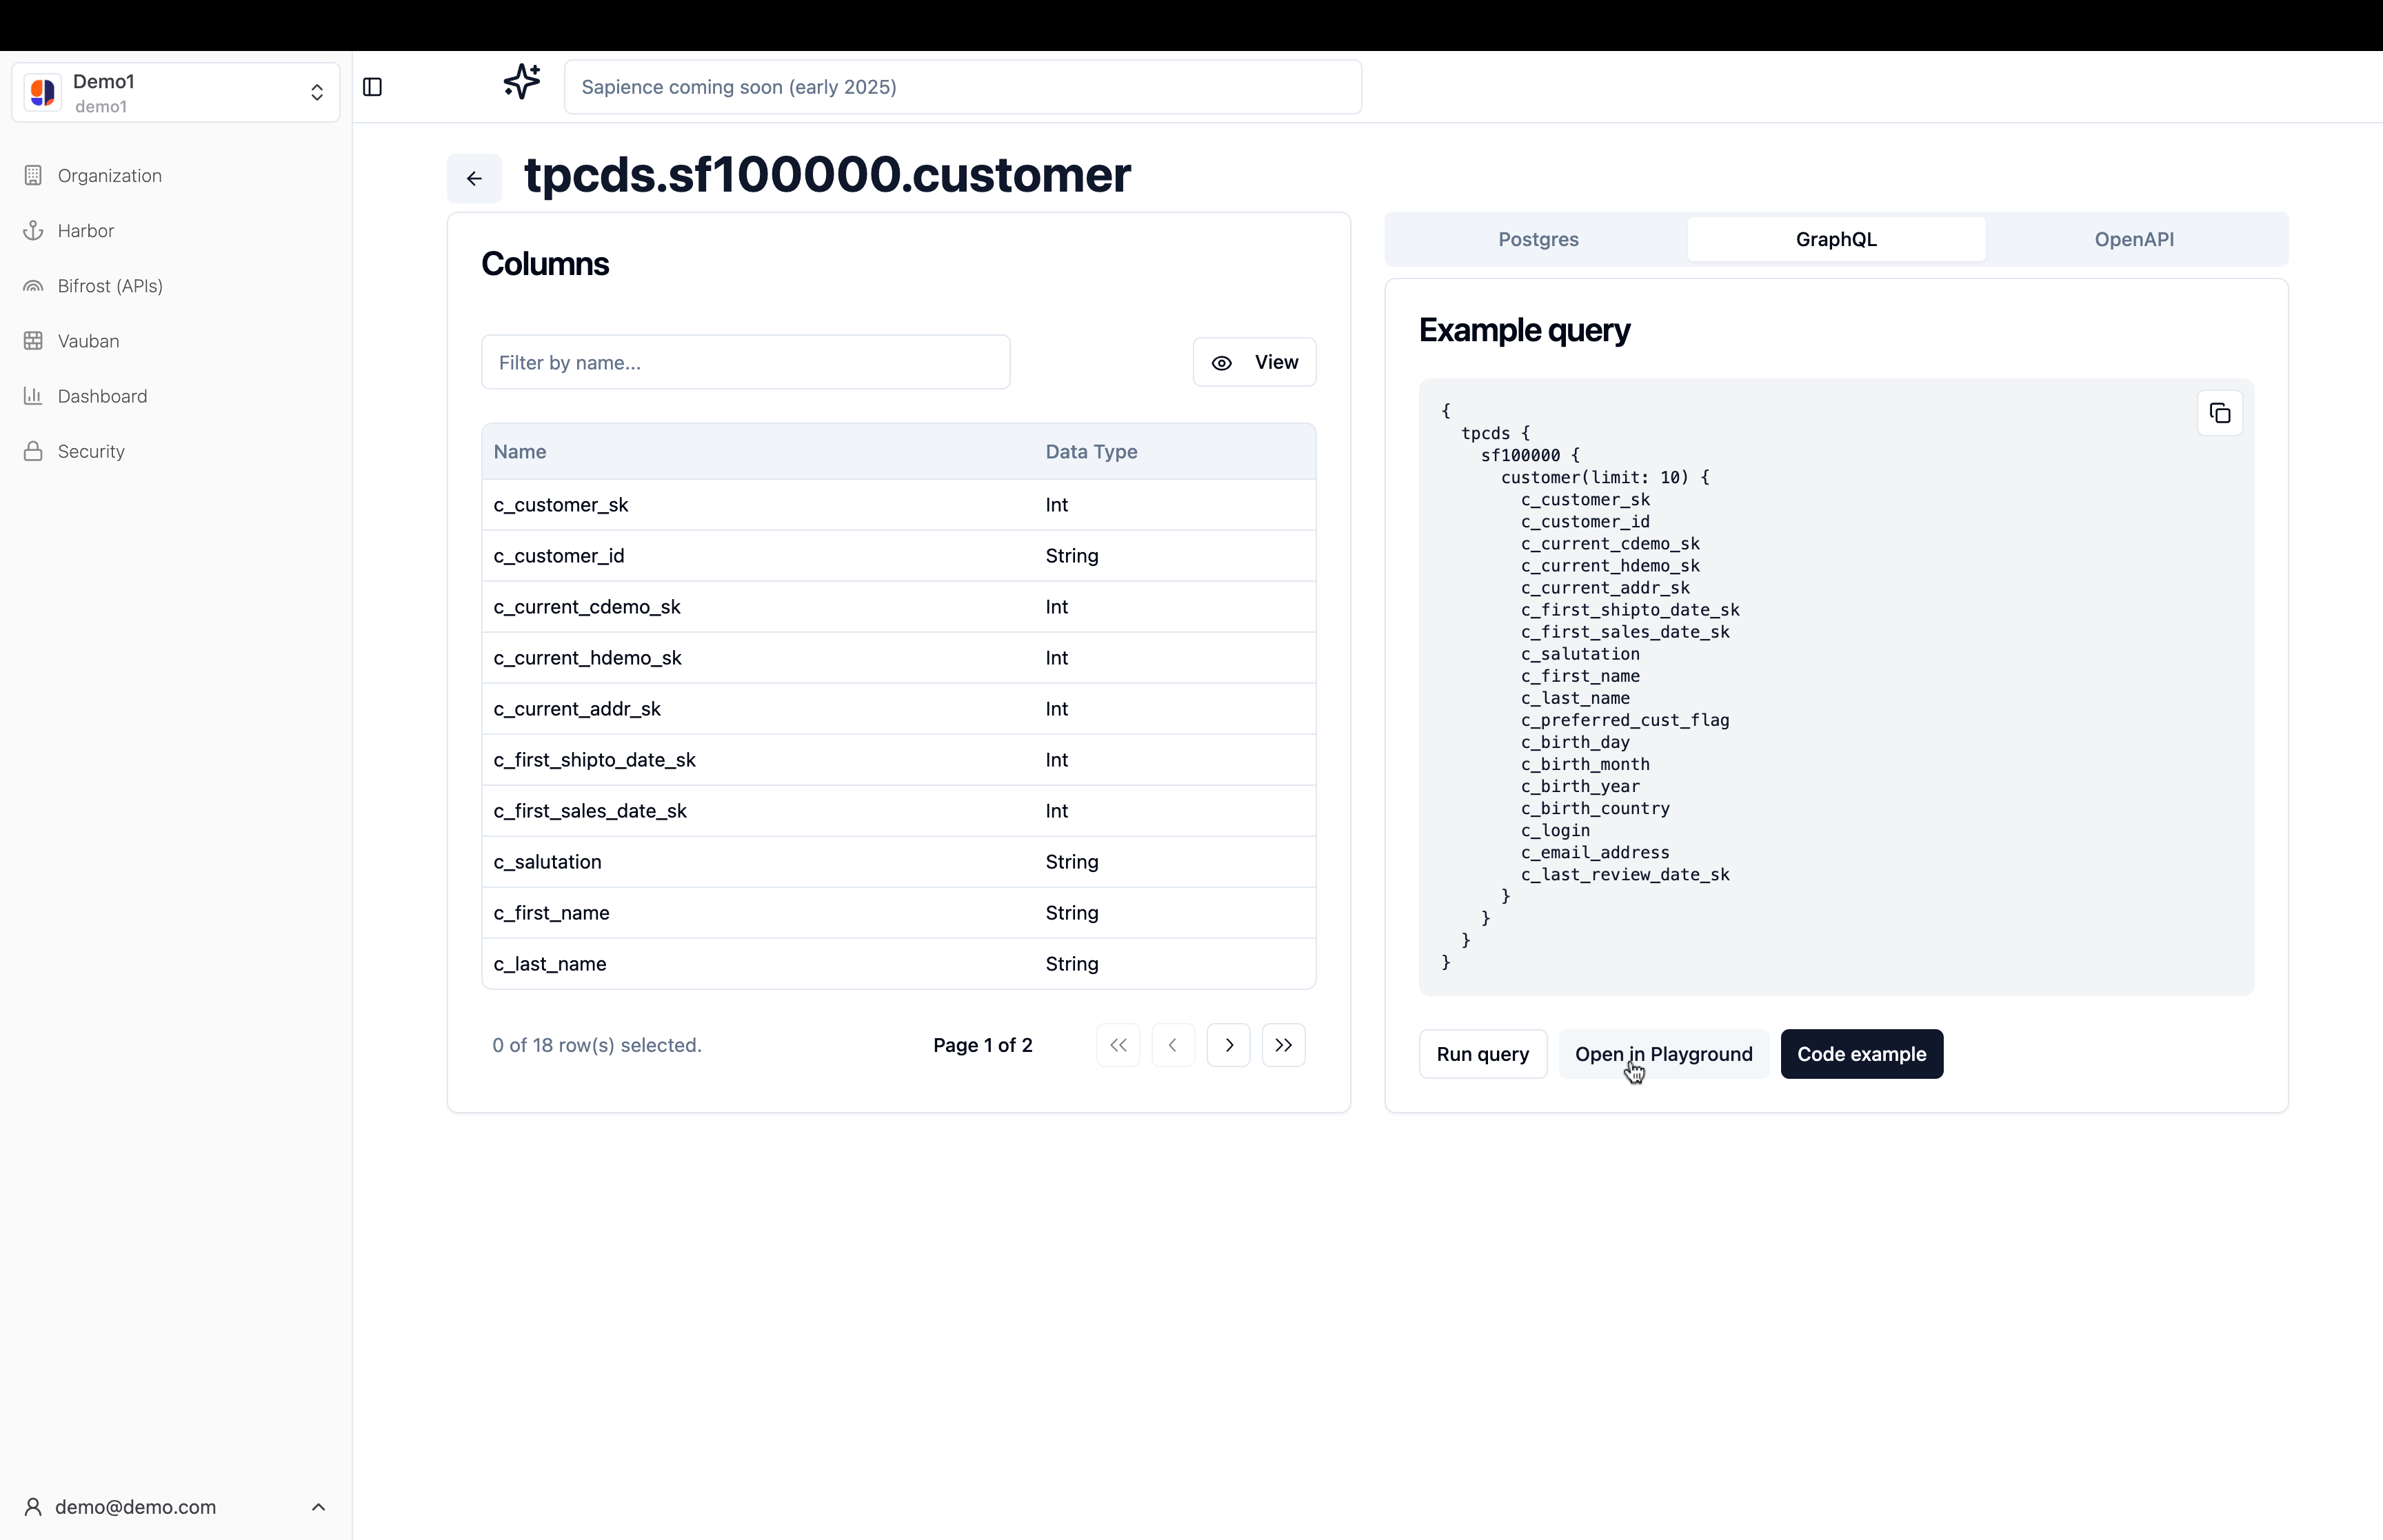Click the Security lock icon

(33, 451)
